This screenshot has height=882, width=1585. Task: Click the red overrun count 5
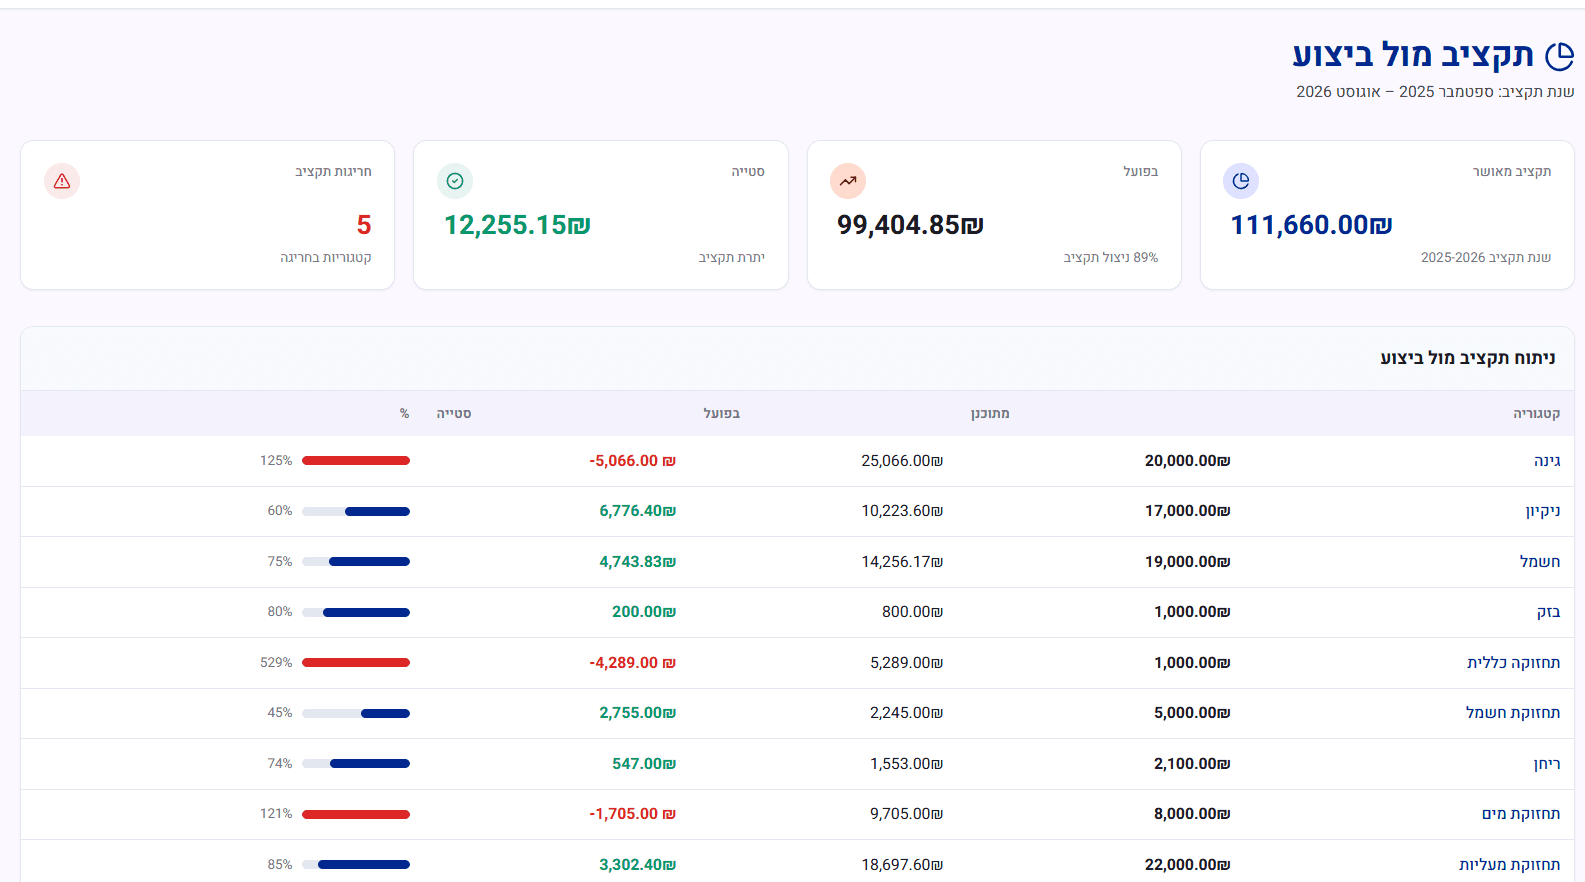coord(364,225)
